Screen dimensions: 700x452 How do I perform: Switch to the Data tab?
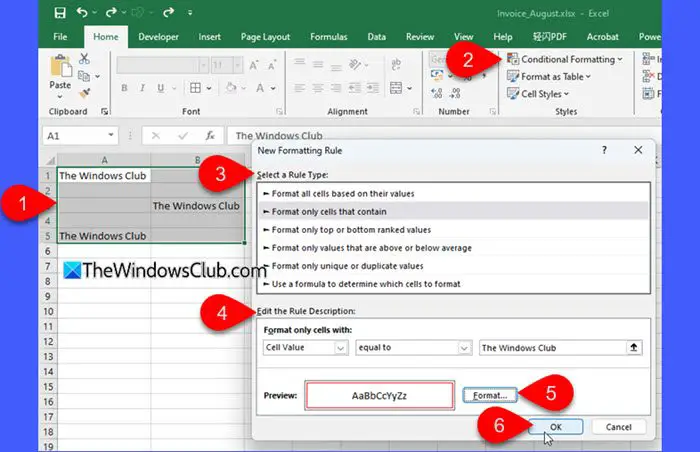click(x=376, y=37)
